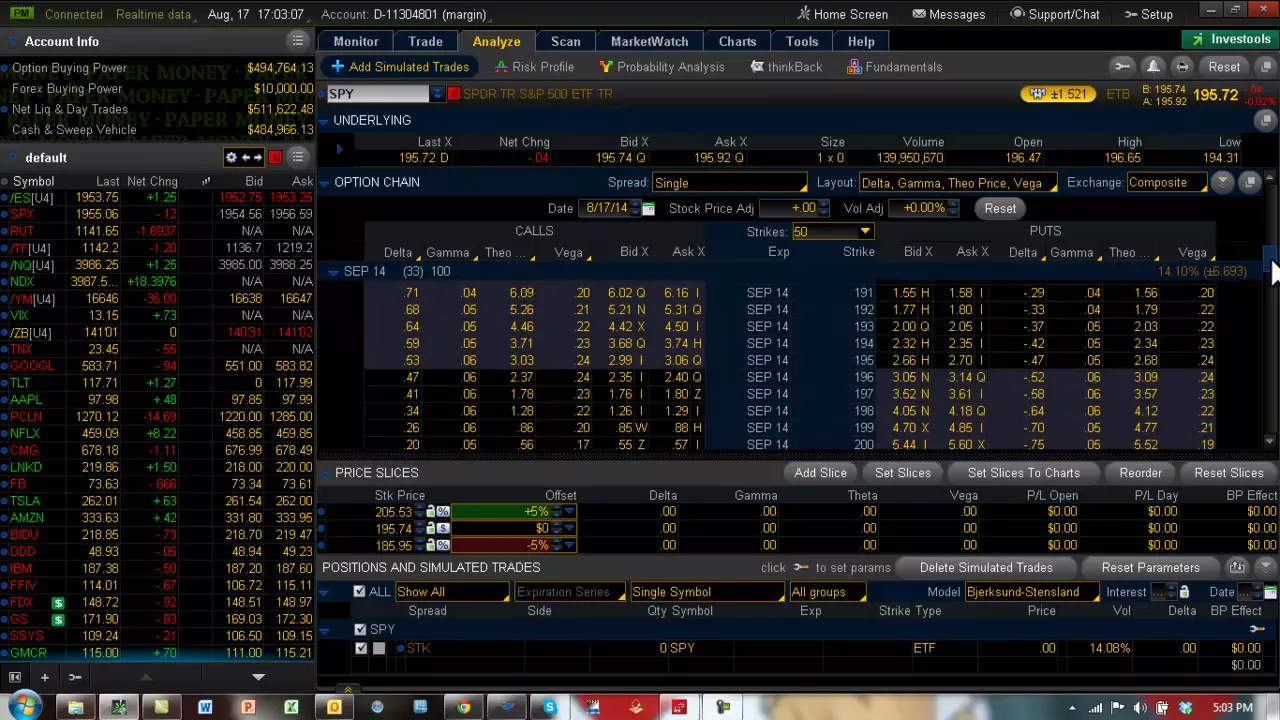The width and height of the screenshot is (1280, 720).
Task: Increase Stock Price Adj stepper
Action: click(824, 204)
